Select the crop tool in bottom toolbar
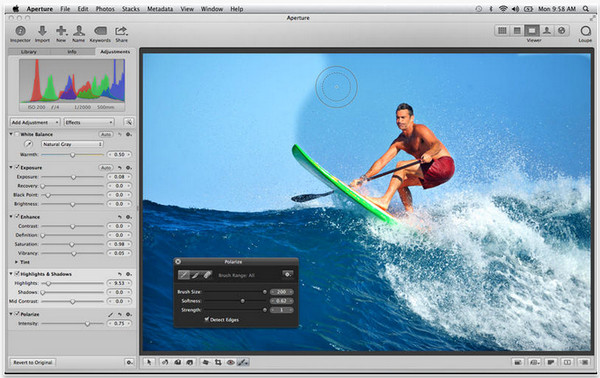 (218, 362)
